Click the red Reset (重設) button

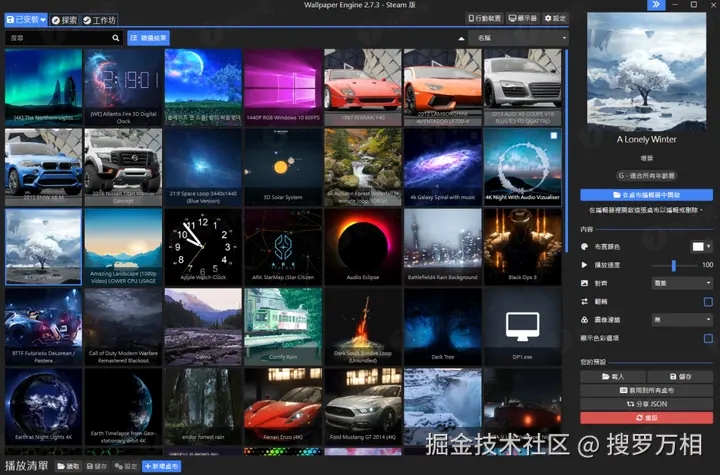point(647,418)
